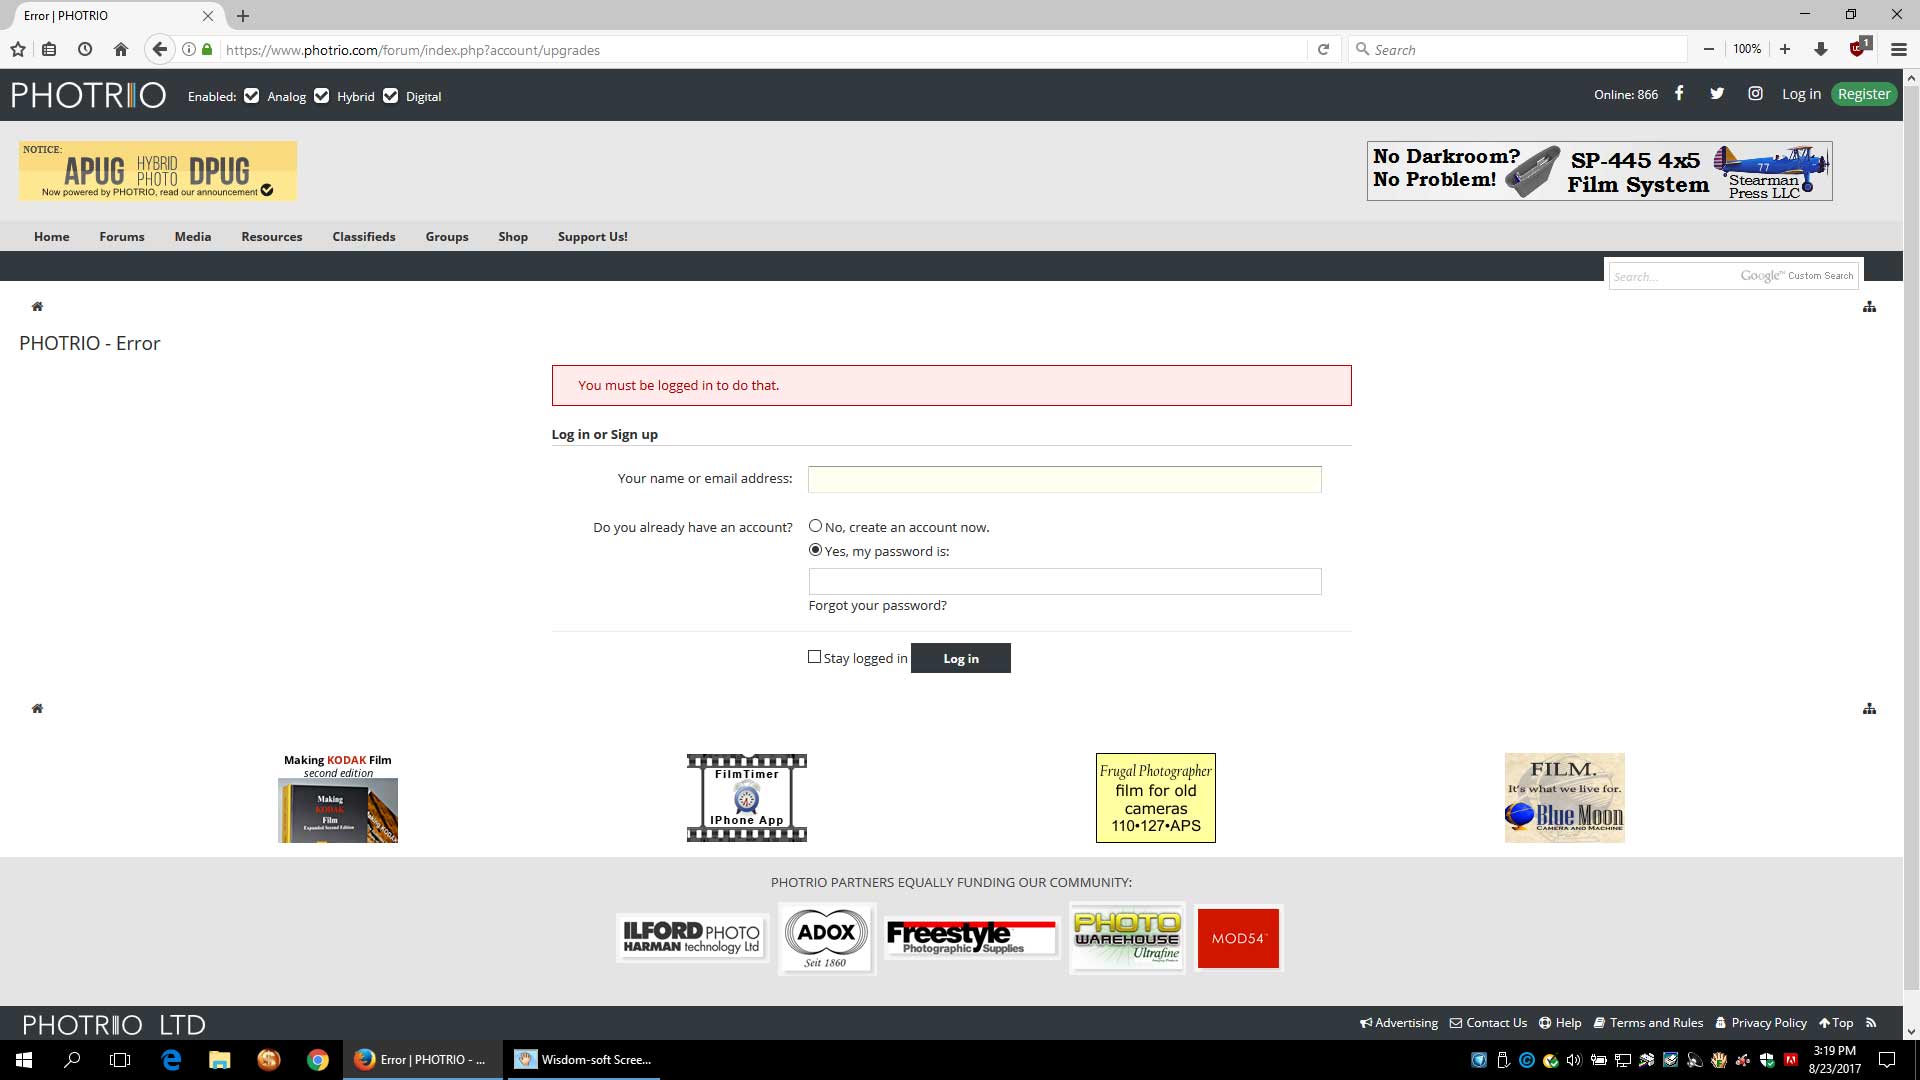Screen dimensions: 1920x1080
Task: Click the browser downloads arrow icon
Action: point(1820,49)
